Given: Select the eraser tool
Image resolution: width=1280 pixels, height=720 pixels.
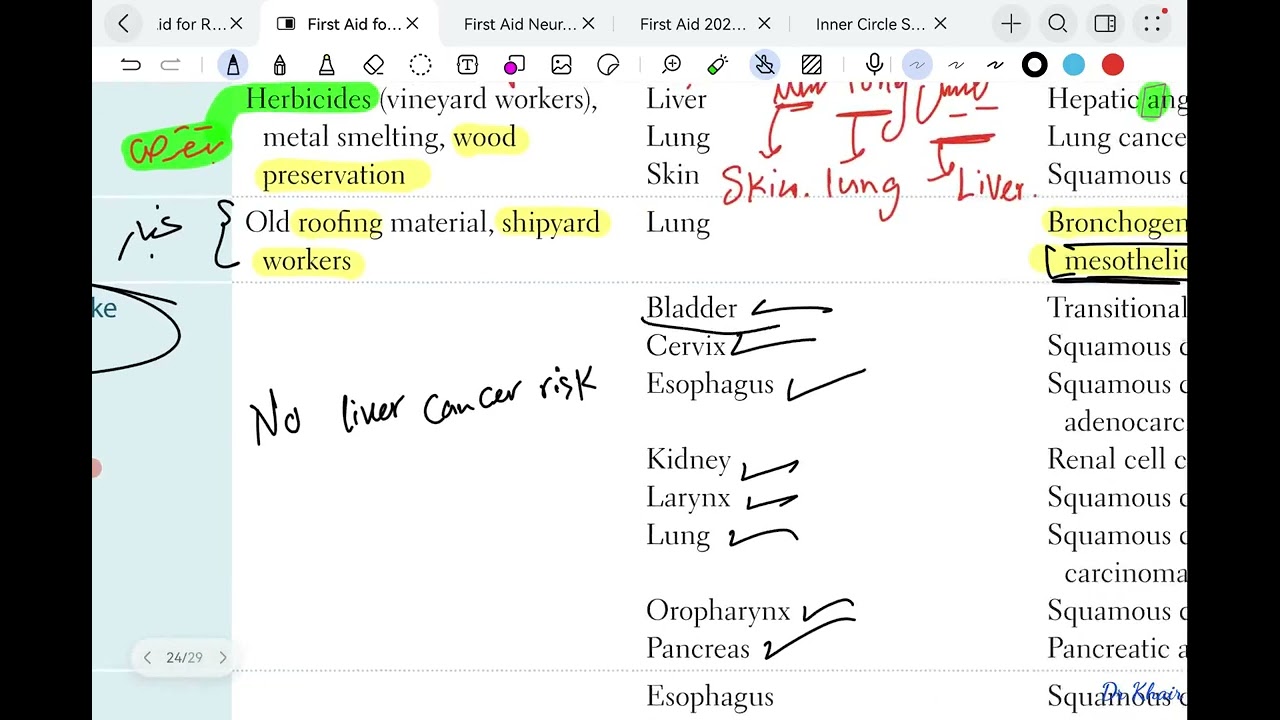Looking at the screenshot, I should 373,65.
